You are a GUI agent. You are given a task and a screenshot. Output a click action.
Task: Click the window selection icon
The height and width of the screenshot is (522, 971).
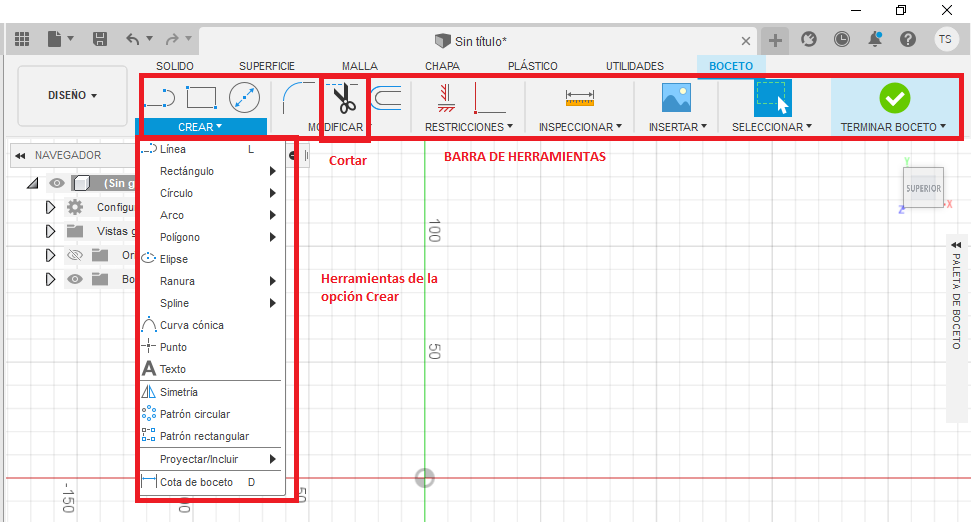[x=772, y=98]
